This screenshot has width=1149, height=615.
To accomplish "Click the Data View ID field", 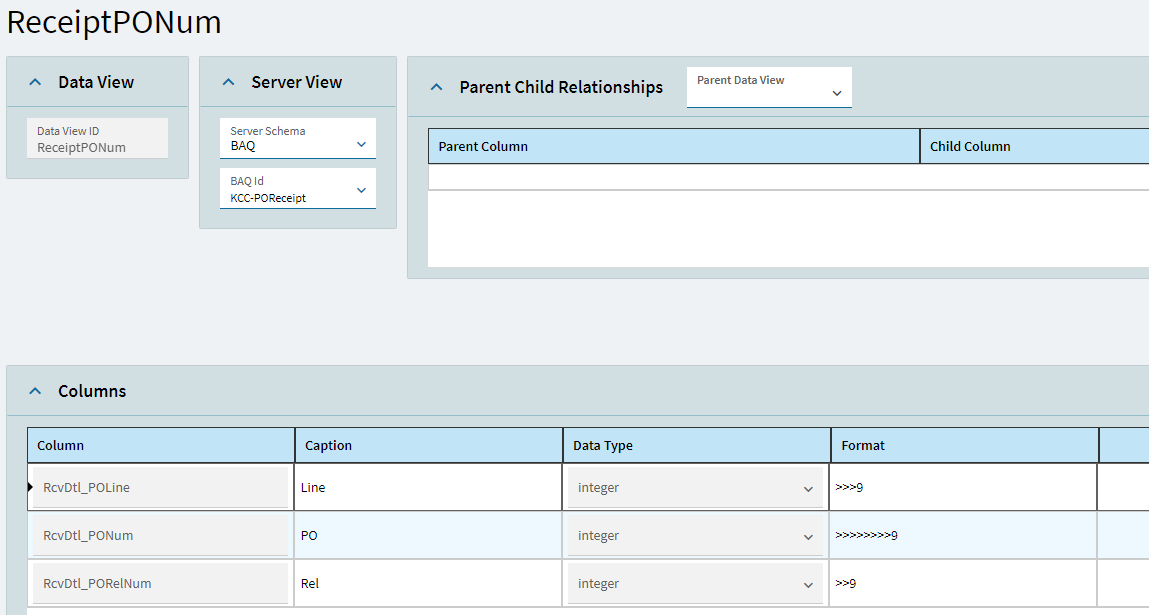I will [97, 139].
